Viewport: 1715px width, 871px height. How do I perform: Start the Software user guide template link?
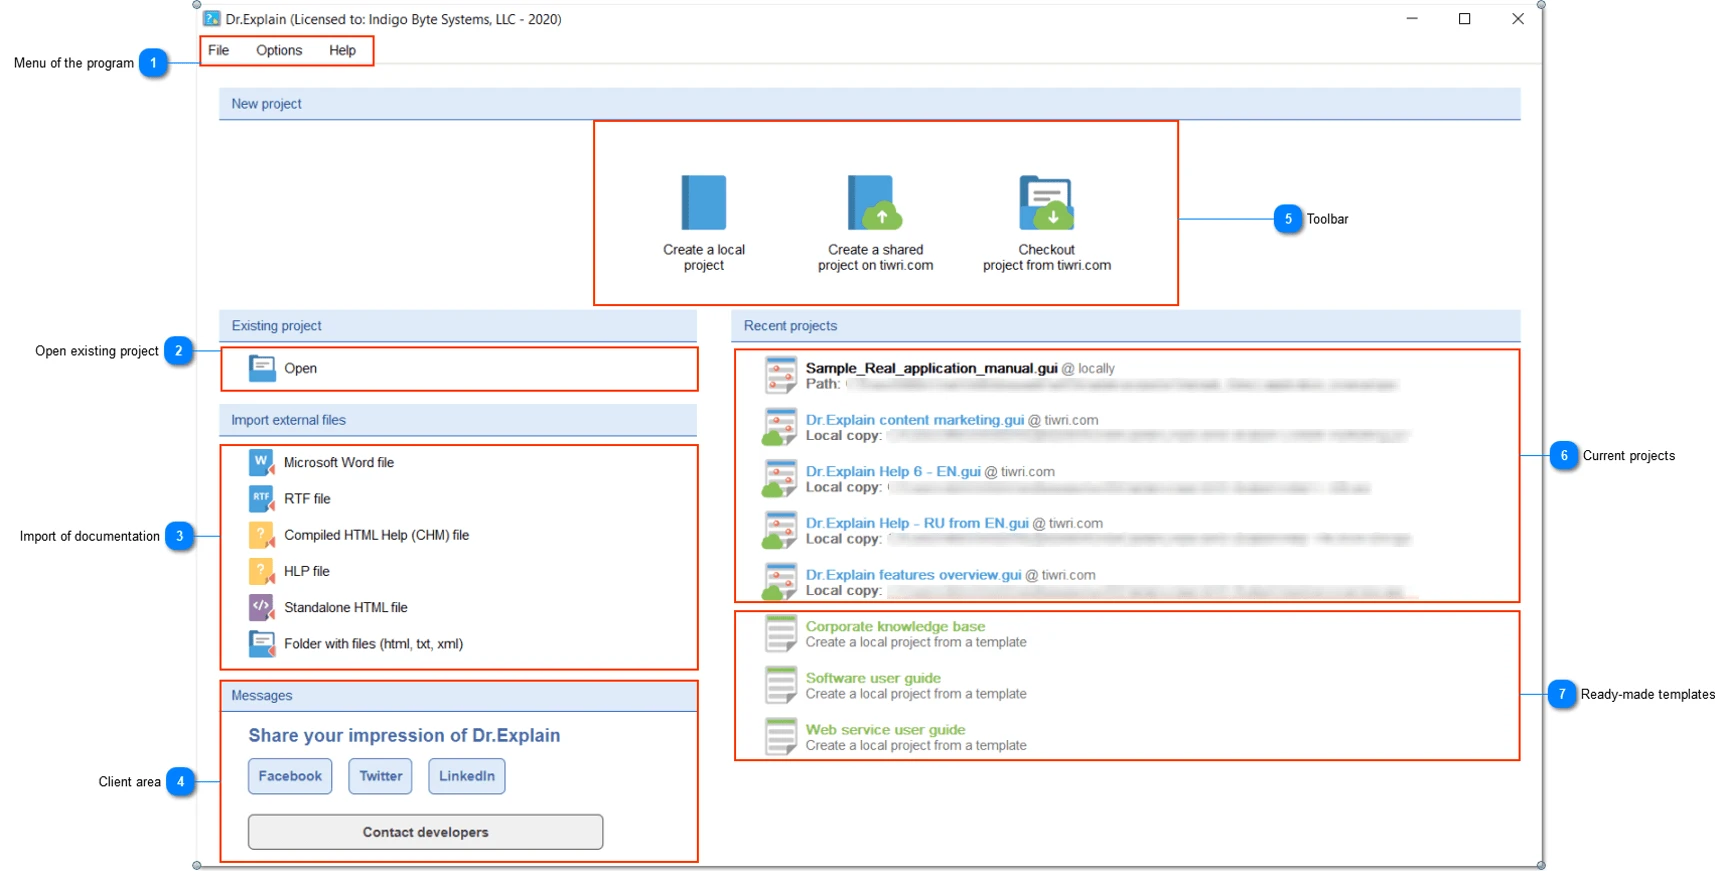click(x=873, y=678)
